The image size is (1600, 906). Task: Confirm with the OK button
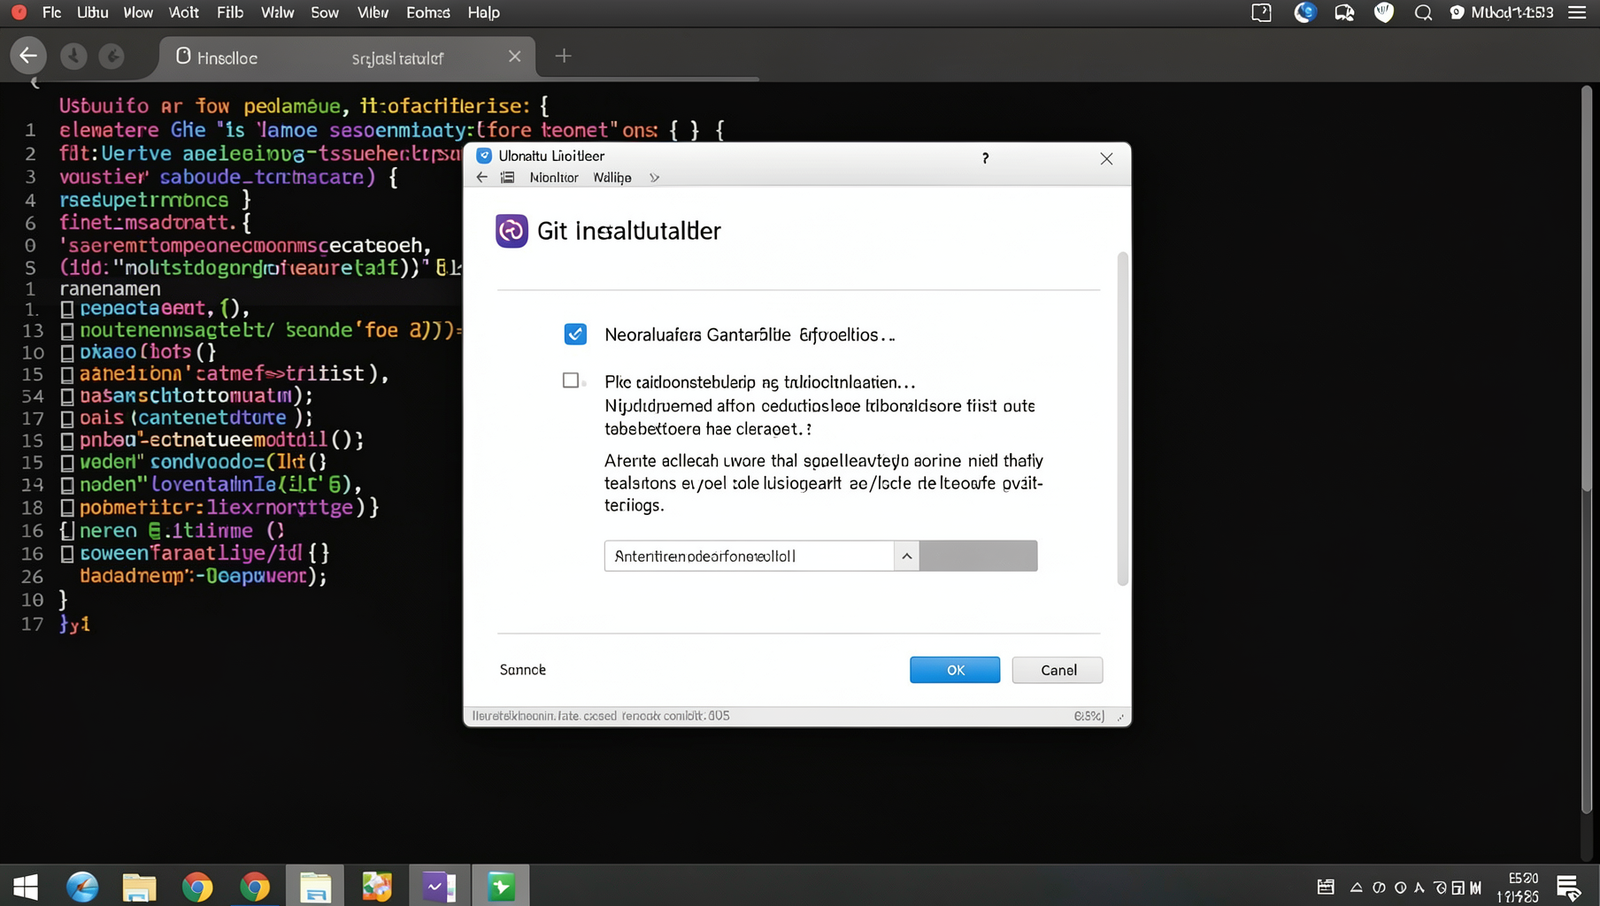tap(955, 670)
